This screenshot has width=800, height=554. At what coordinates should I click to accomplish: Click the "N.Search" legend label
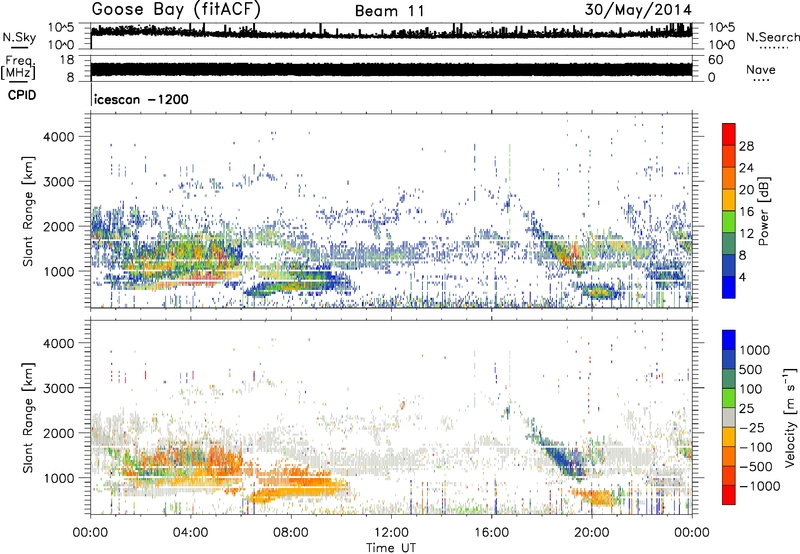click(x=772, y=37)
